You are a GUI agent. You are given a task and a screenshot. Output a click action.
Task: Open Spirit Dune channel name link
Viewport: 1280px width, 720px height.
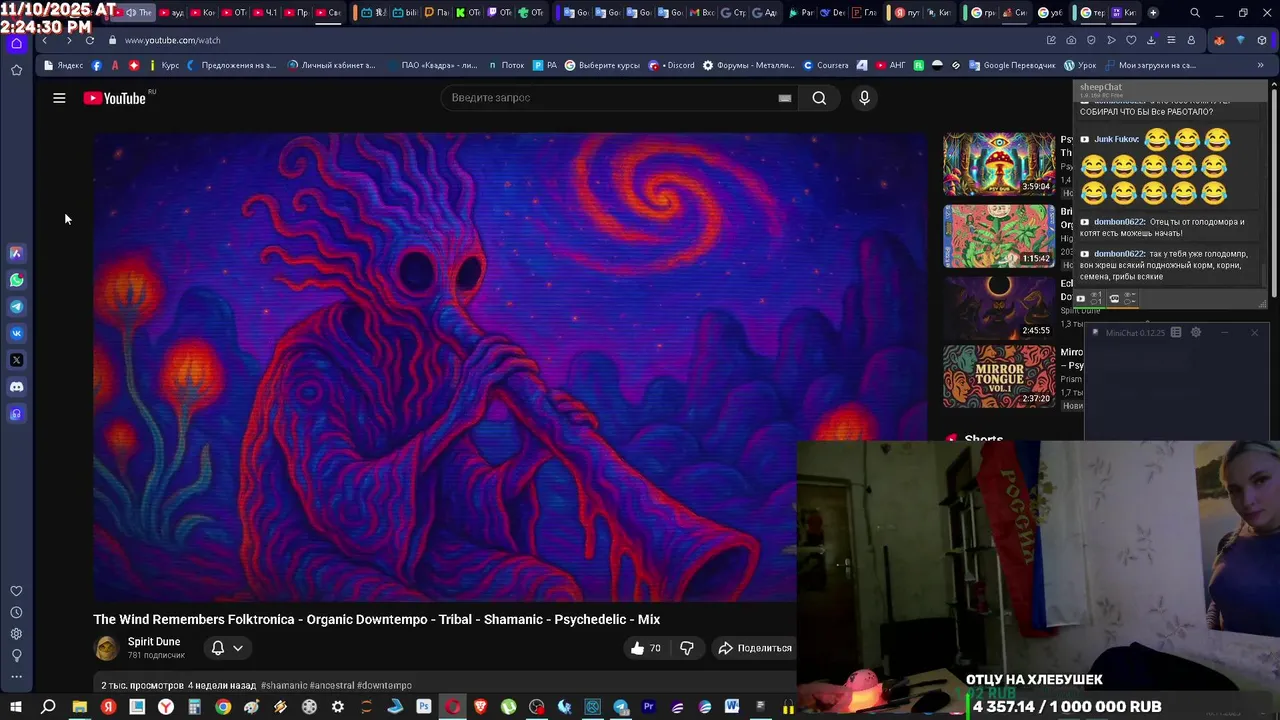pos(154,642)
